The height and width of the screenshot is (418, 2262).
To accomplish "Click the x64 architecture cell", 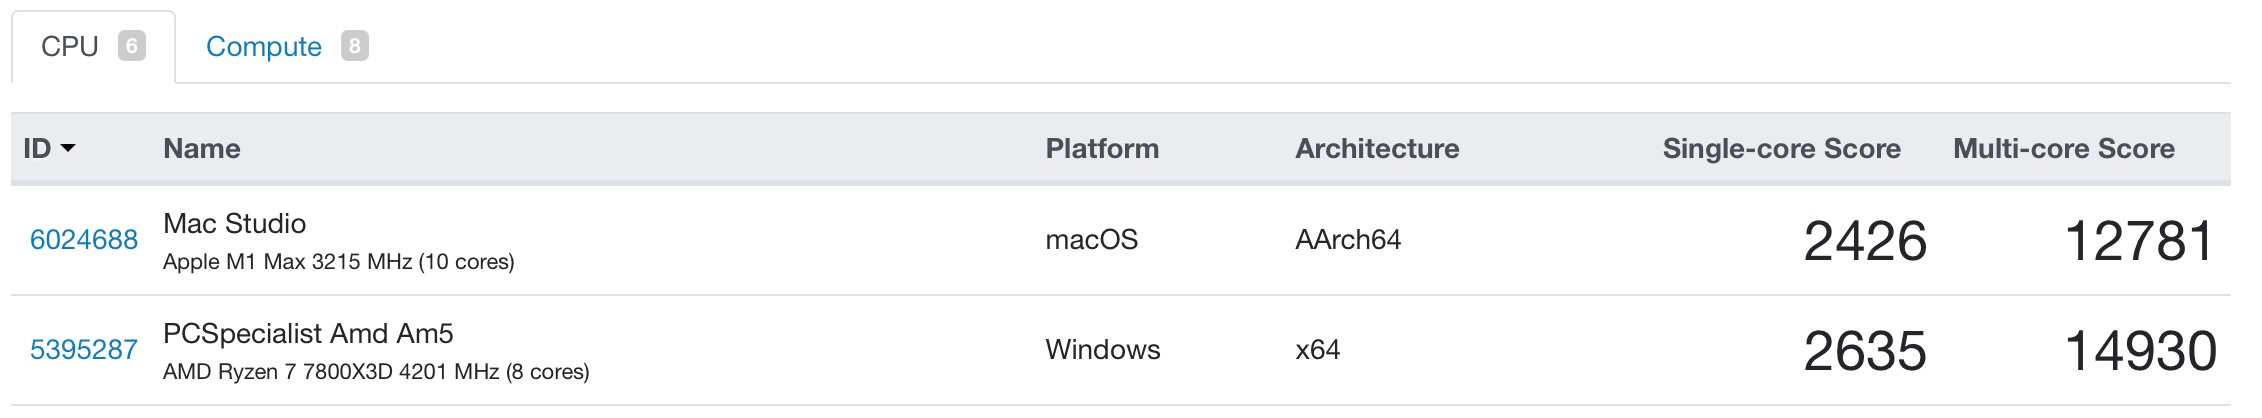I will 1318,350.
